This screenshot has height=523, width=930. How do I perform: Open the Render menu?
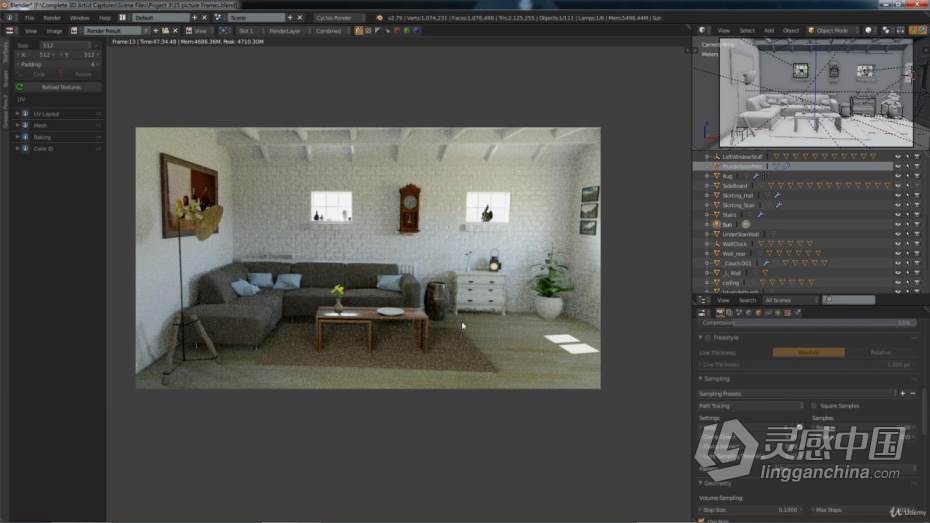[x=52, y=18]
